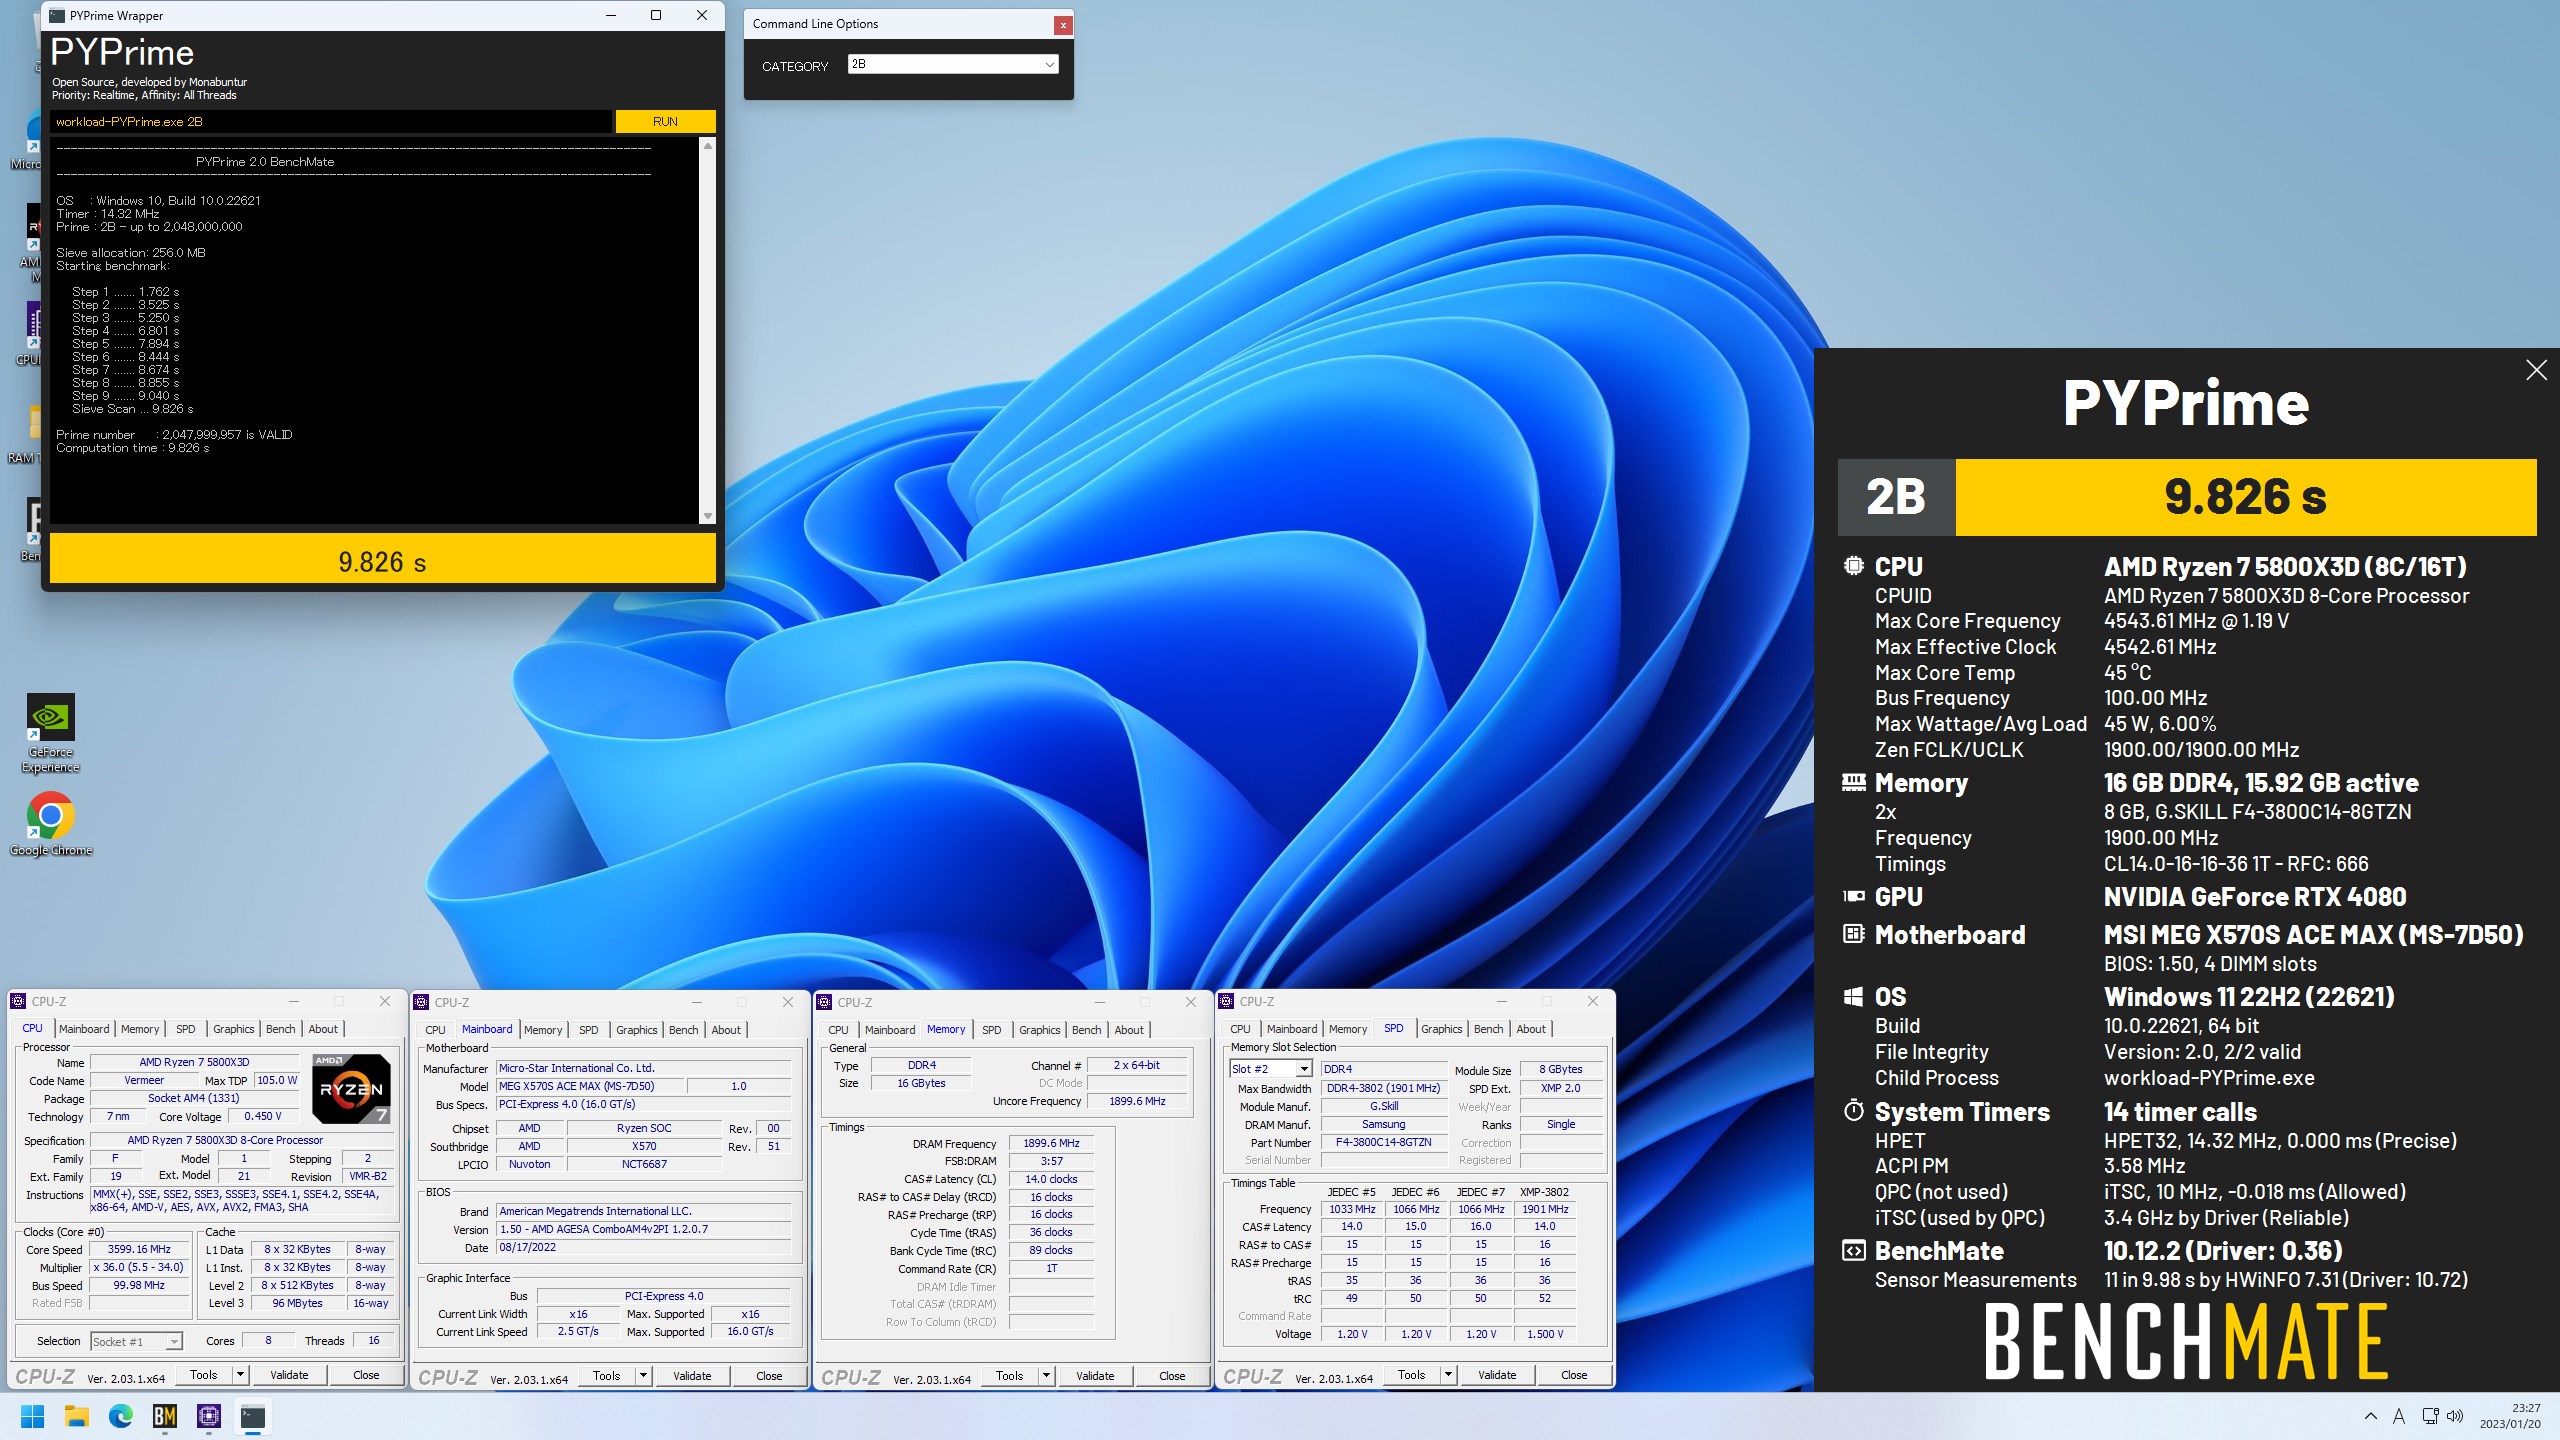Open the Socket #1 selection dropdown
Viewport: 2560px width, 1440px height.
136,1342
